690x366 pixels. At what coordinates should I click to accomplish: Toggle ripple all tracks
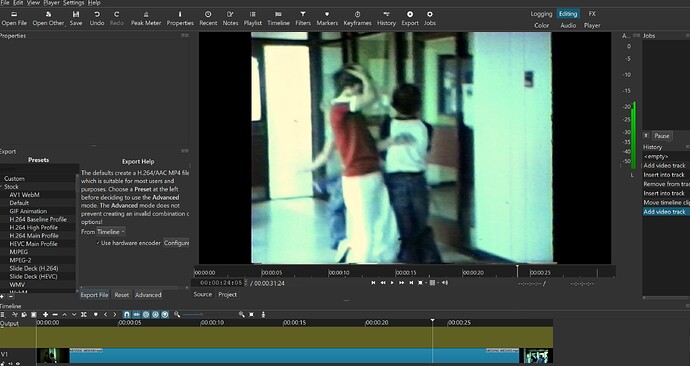point(155,315)
